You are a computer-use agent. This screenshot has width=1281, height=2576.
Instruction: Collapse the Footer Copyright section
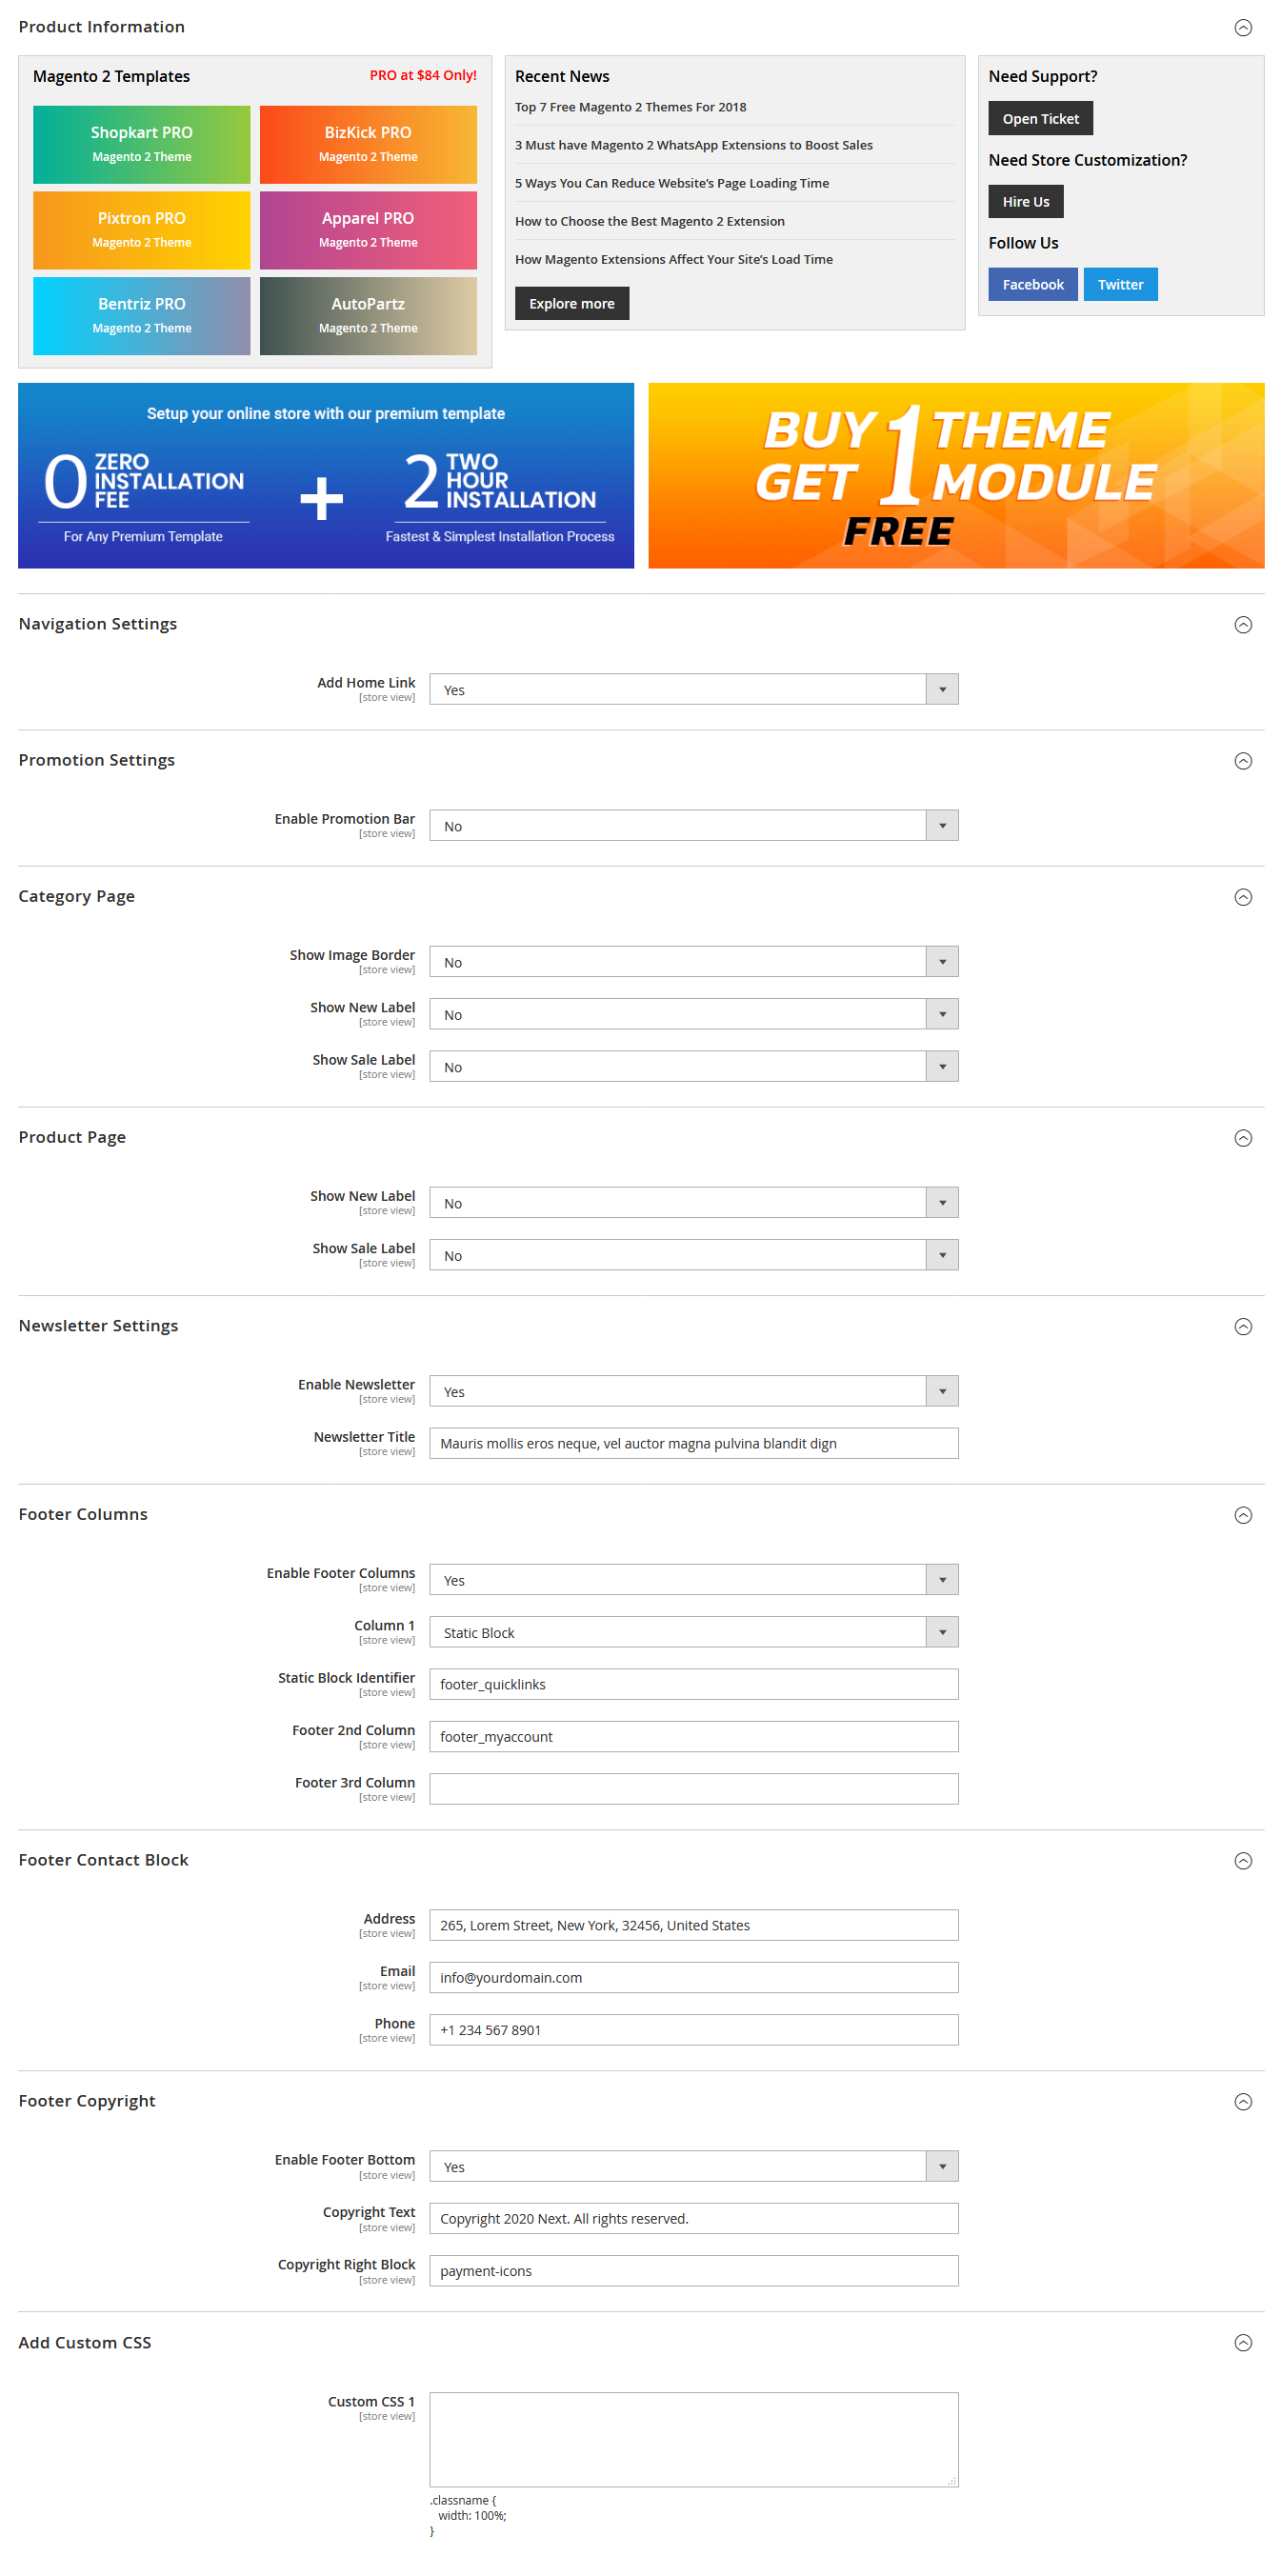pos(1244,2100)
